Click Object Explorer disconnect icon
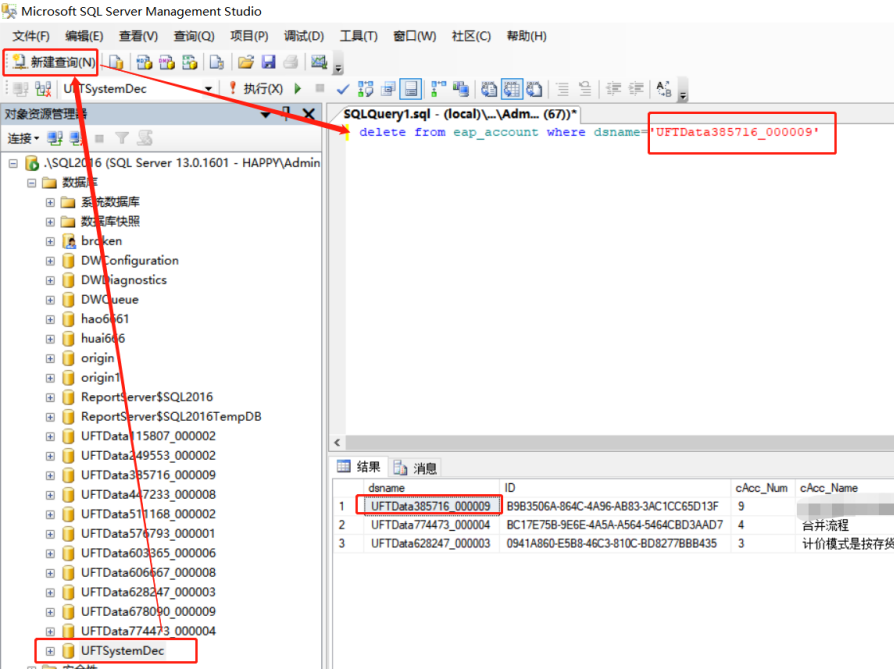894x669 pixels. tap(76, 138)
